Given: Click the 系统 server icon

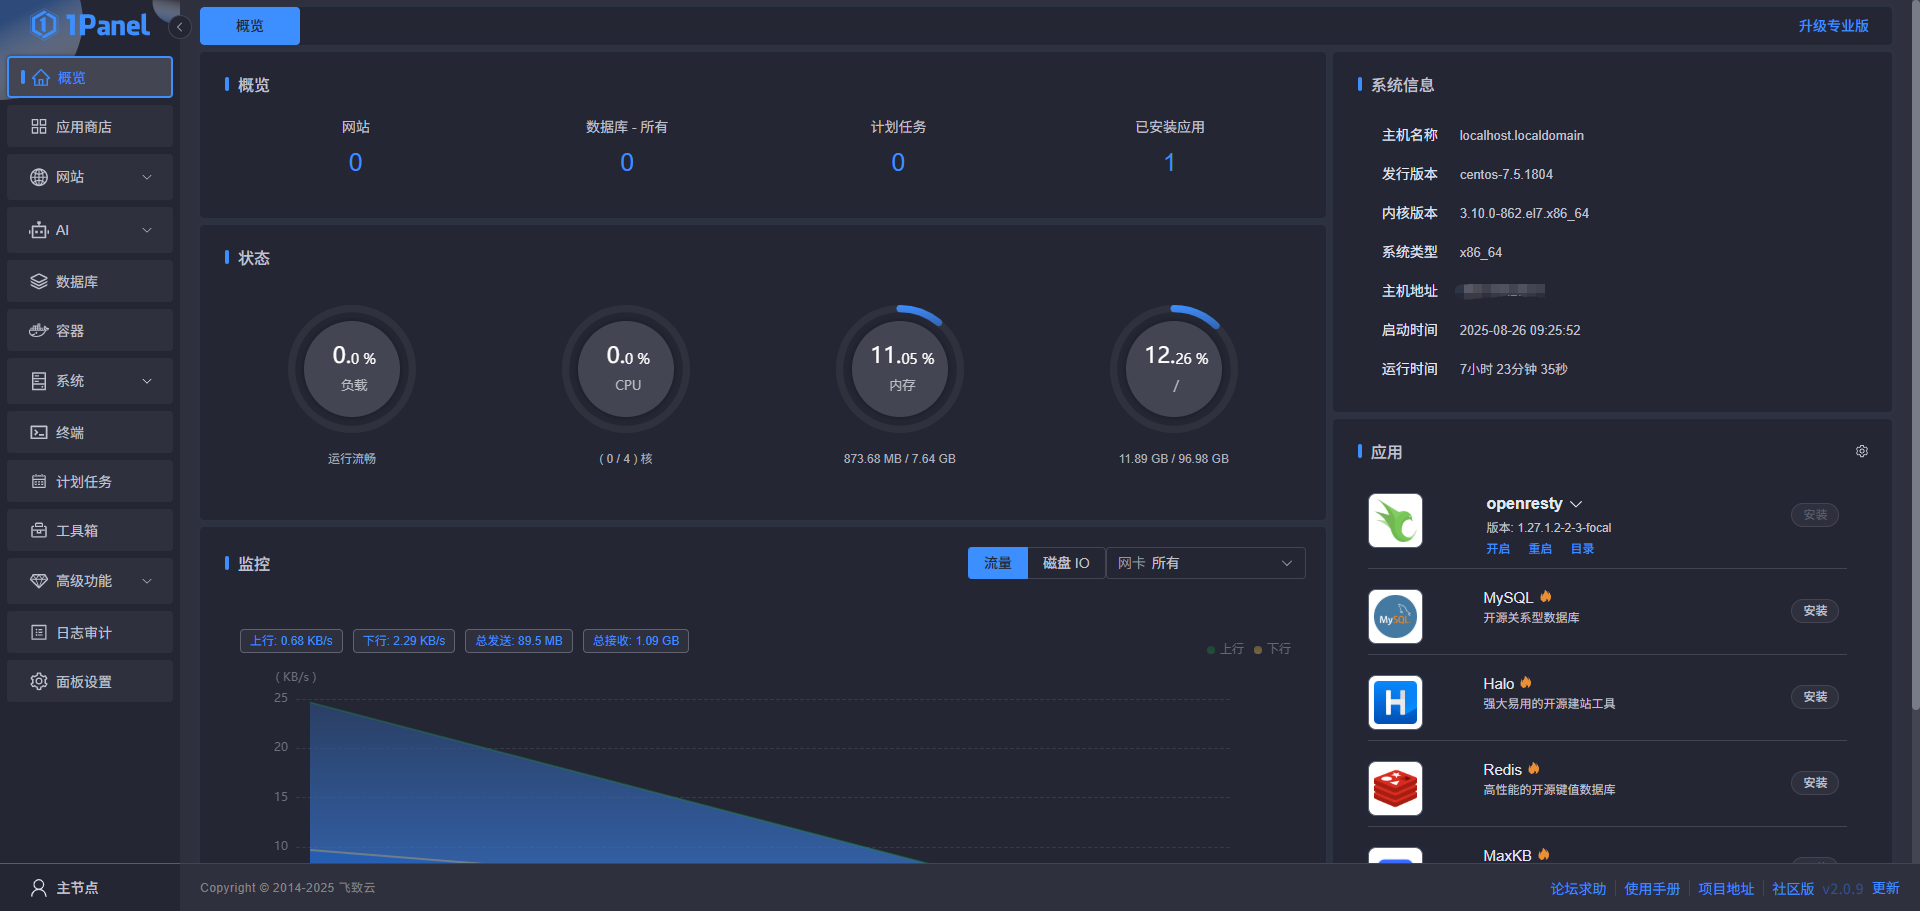Looking at the screenshot, I should pos(39,381).
